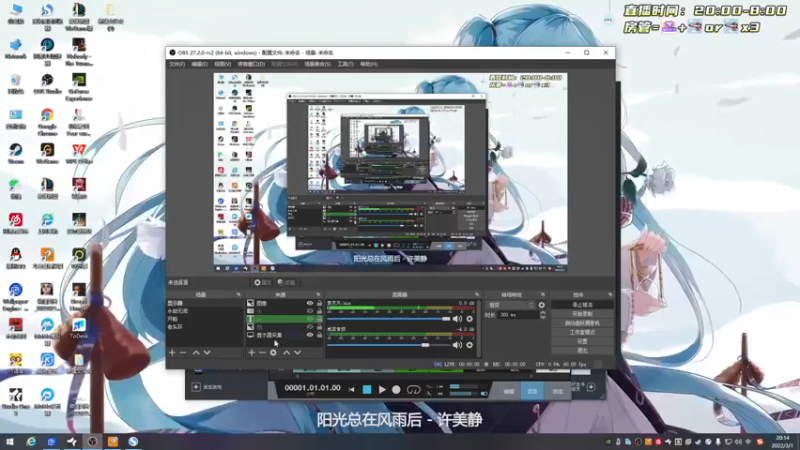The width and height of the screenshot is (800, 450).
Task: Launch Internet Explorer from taskbar
Action: [x=31, y=441]
